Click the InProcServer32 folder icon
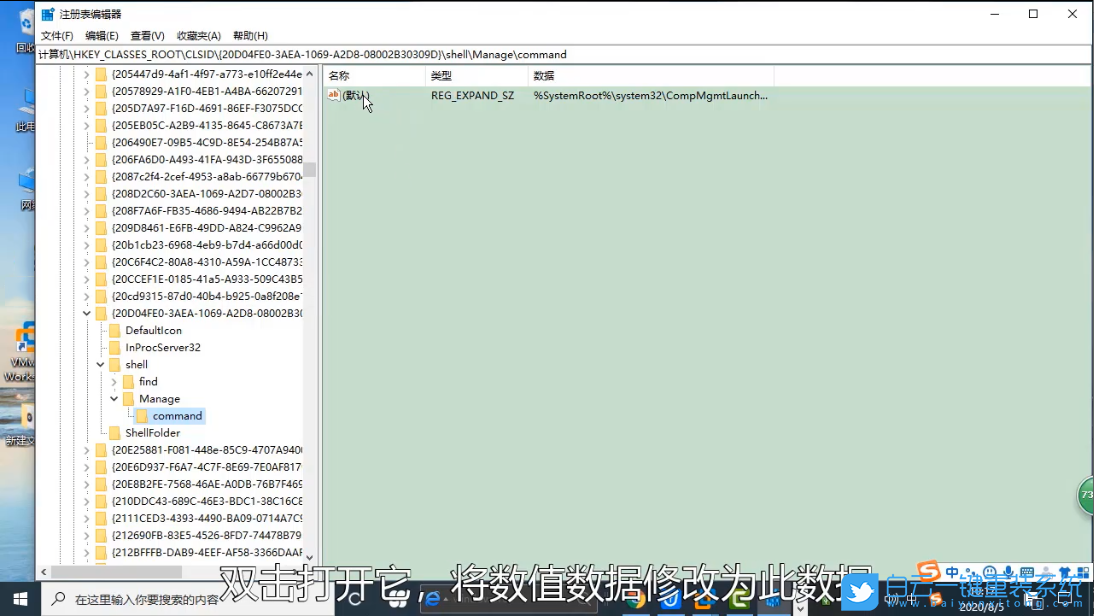This screenshot has width=1094, height=616. 114,348
